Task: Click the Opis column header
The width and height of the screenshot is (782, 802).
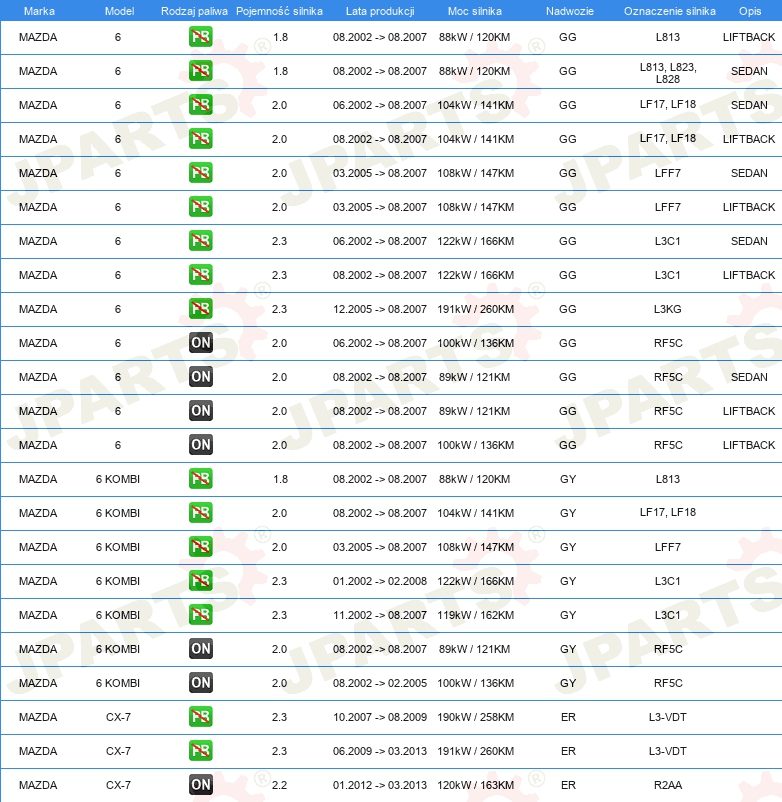Action: (750, 11)
